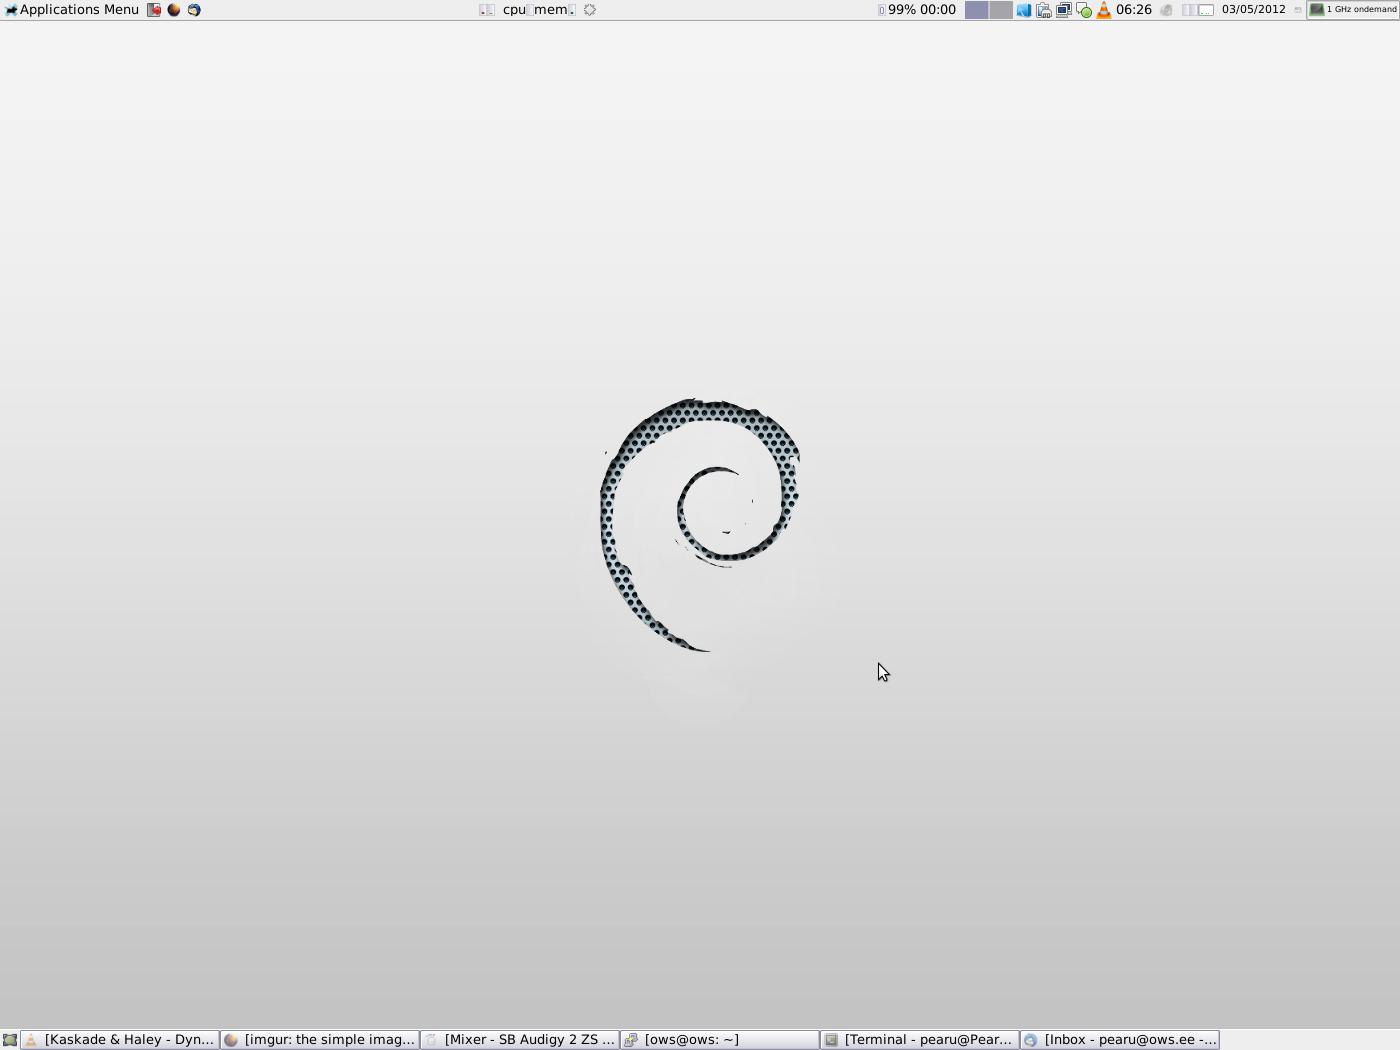The image size is (1400, 1050).
Task: Open the clipboard manager tray icon
Action: point(1044,10)
